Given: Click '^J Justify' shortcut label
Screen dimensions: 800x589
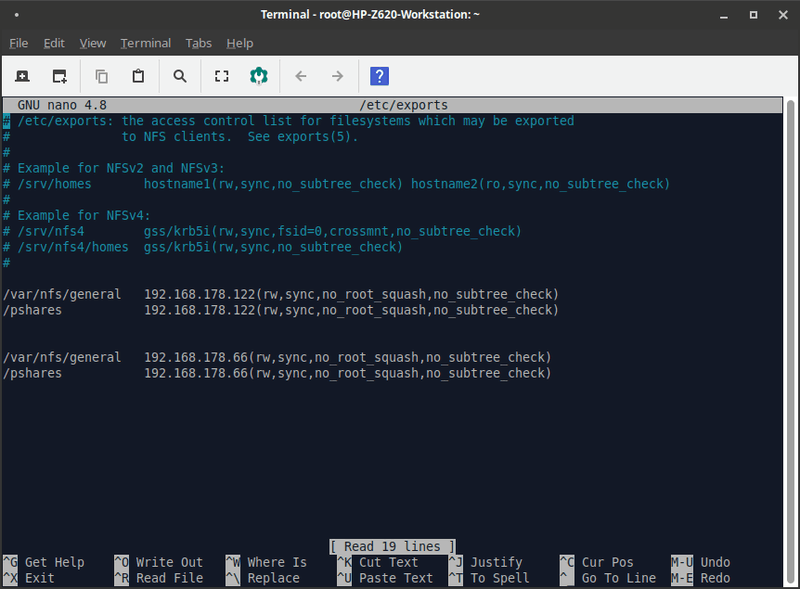Looking at the screenshot, I should tap(486, 562).
